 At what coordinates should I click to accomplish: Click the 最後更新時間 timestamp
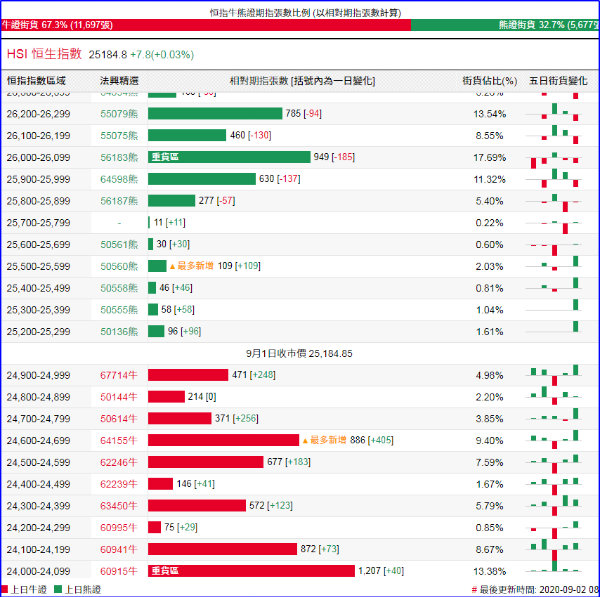(536, 590)
